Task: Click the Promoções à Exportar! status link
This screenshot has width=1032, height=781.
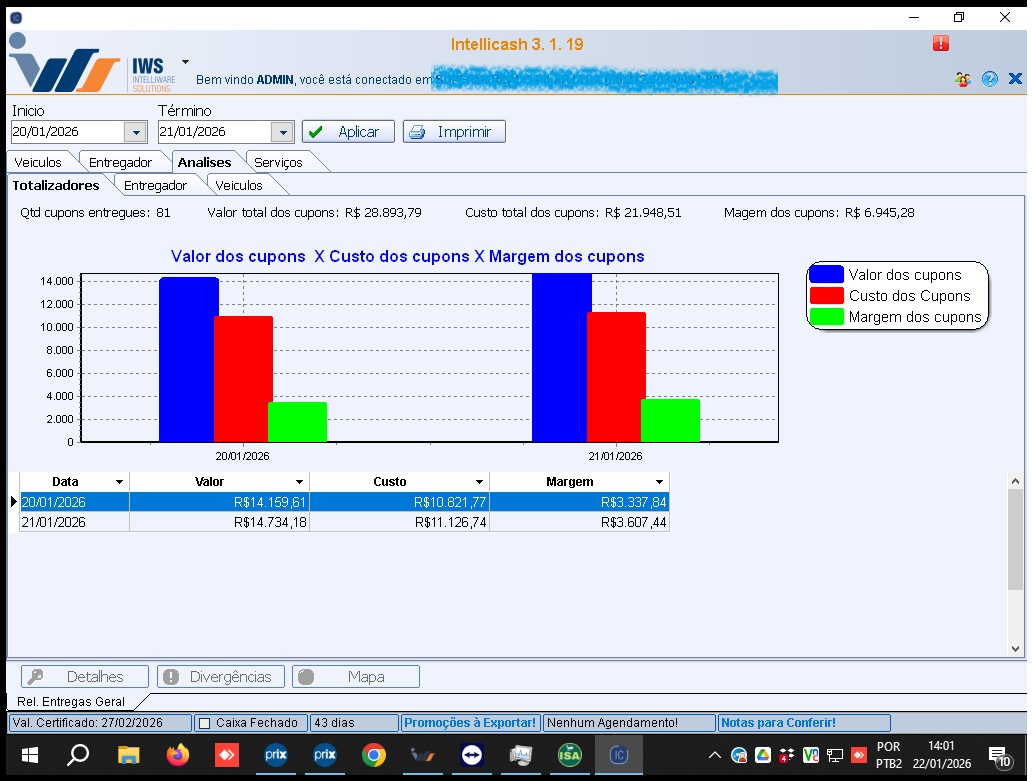Action: 470,723
